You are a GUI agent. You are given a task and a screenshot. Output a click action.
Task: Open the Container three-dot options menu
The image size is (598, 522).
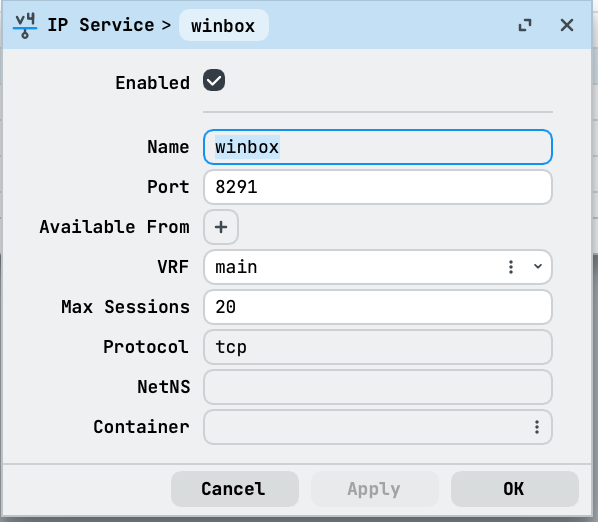tap(537, 427)
